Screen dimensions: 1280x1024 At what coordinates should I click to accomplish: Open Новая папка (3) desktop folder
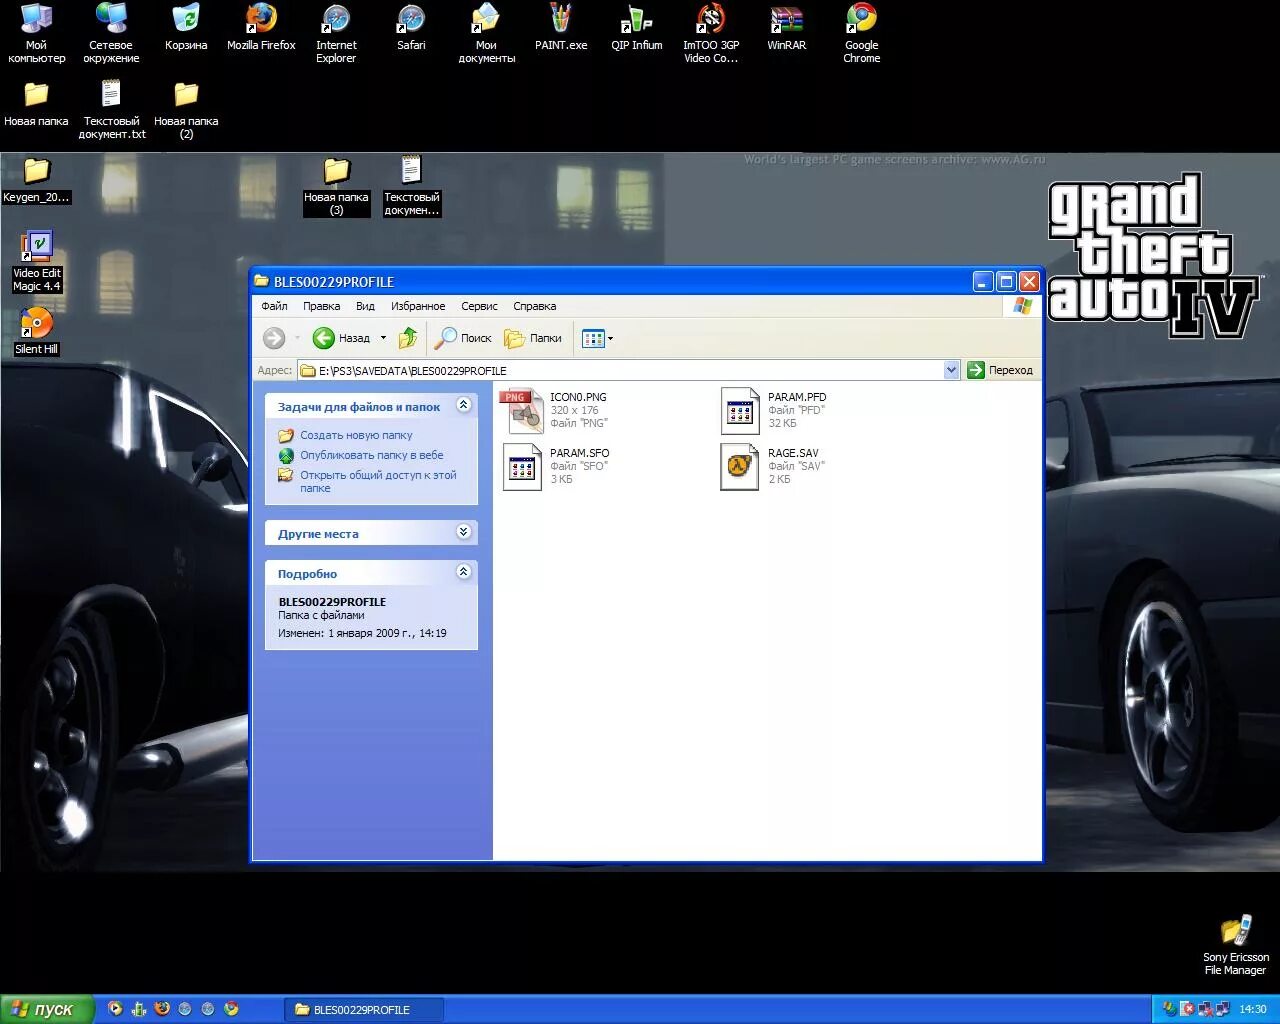337,186
